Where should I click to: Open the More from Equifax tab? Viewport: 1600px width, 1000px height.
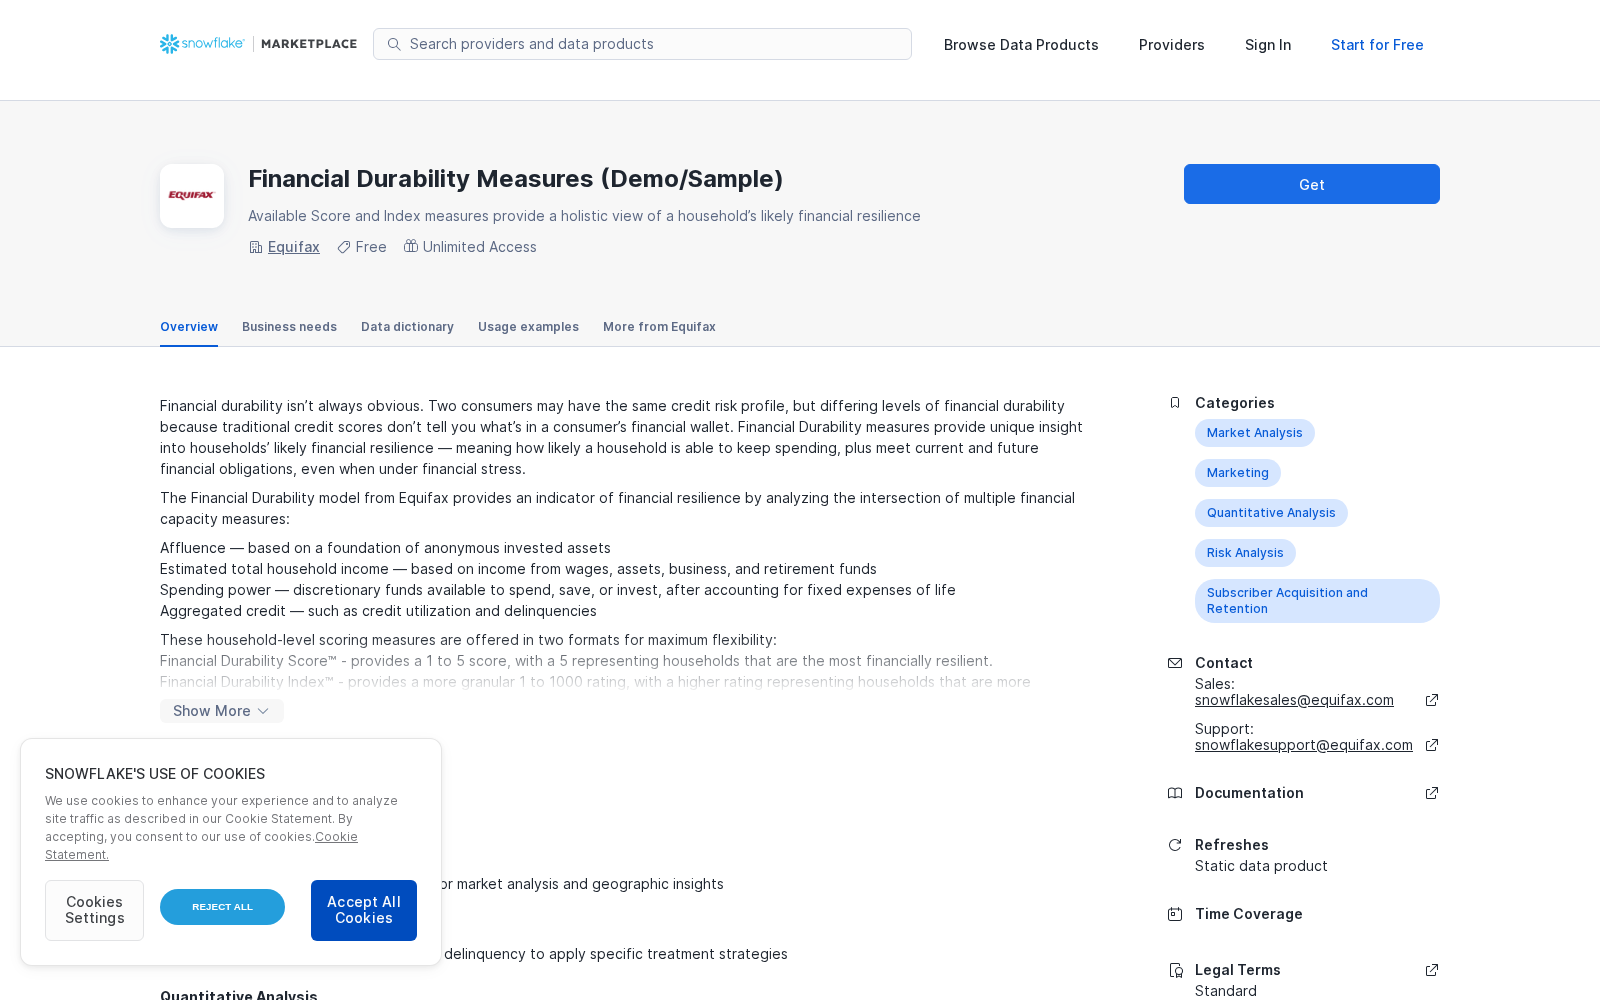[659, 327]
